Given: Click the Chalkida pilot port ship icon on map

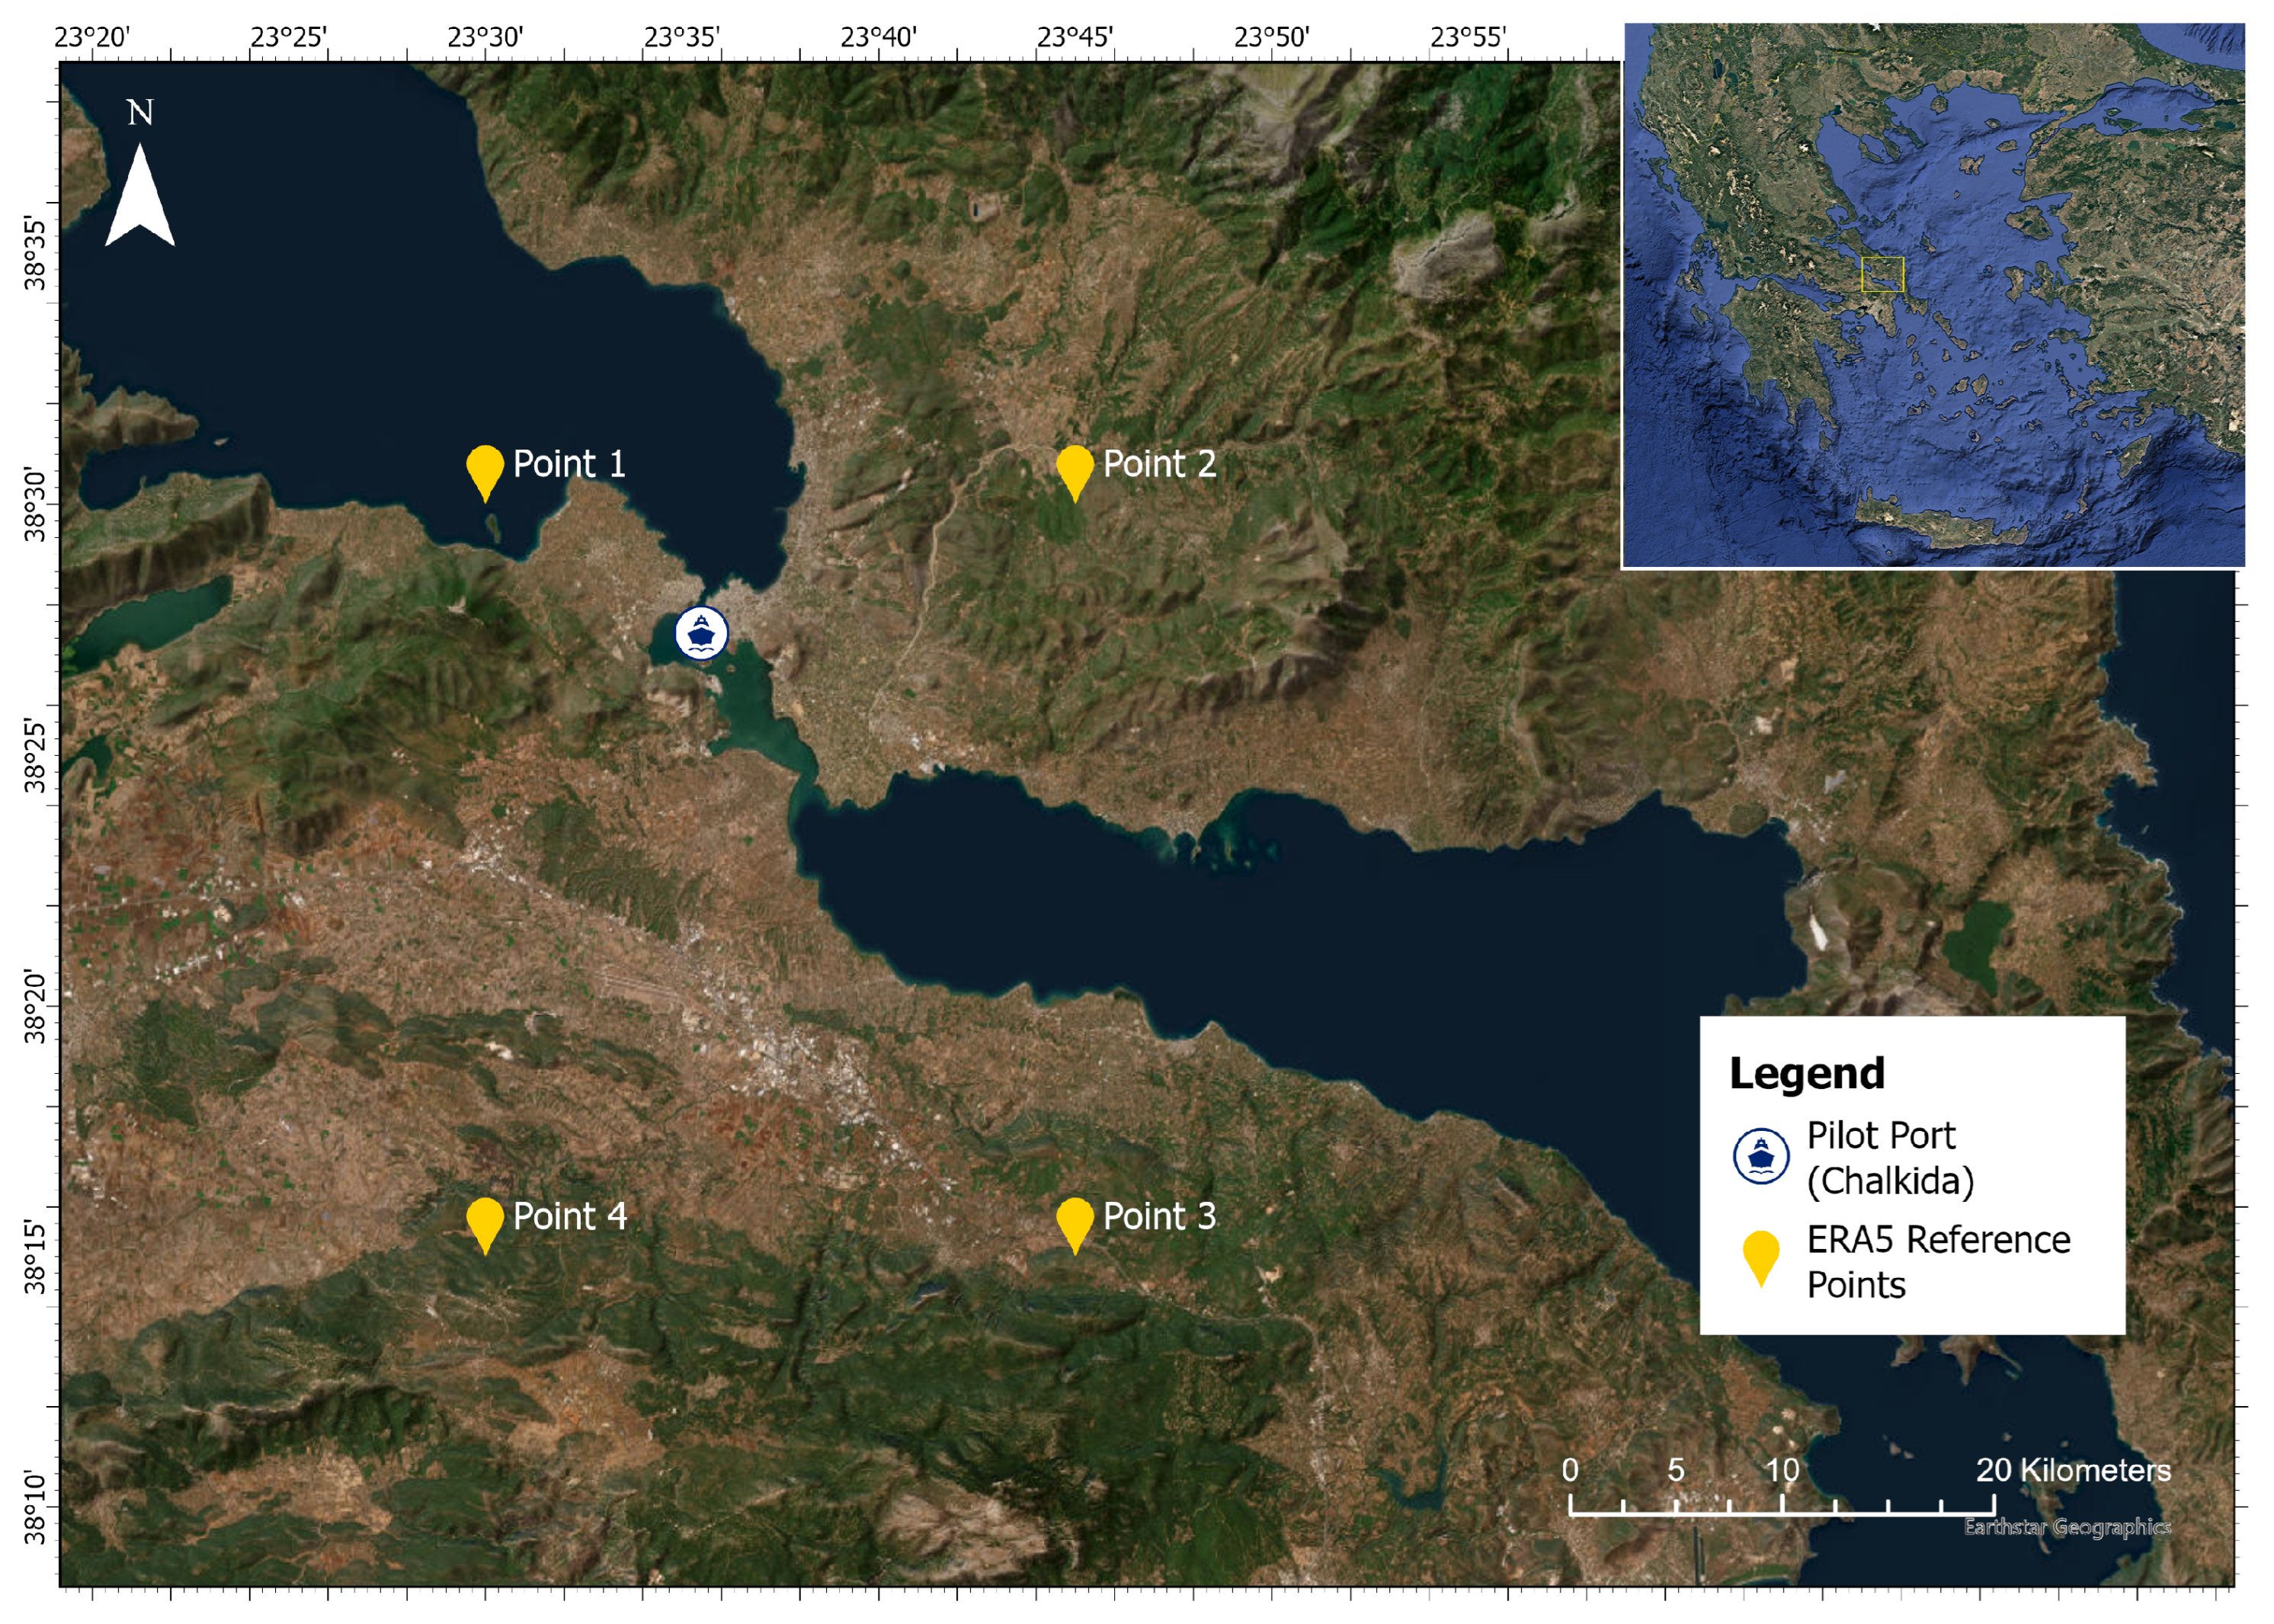Looking at the screenshot, I should coord(701,633).
